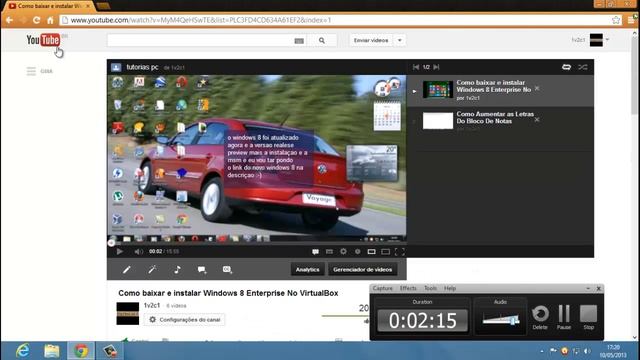Click the Analytics button
The width and height of the screenshot is (640, 360).
tap(307, 269)
